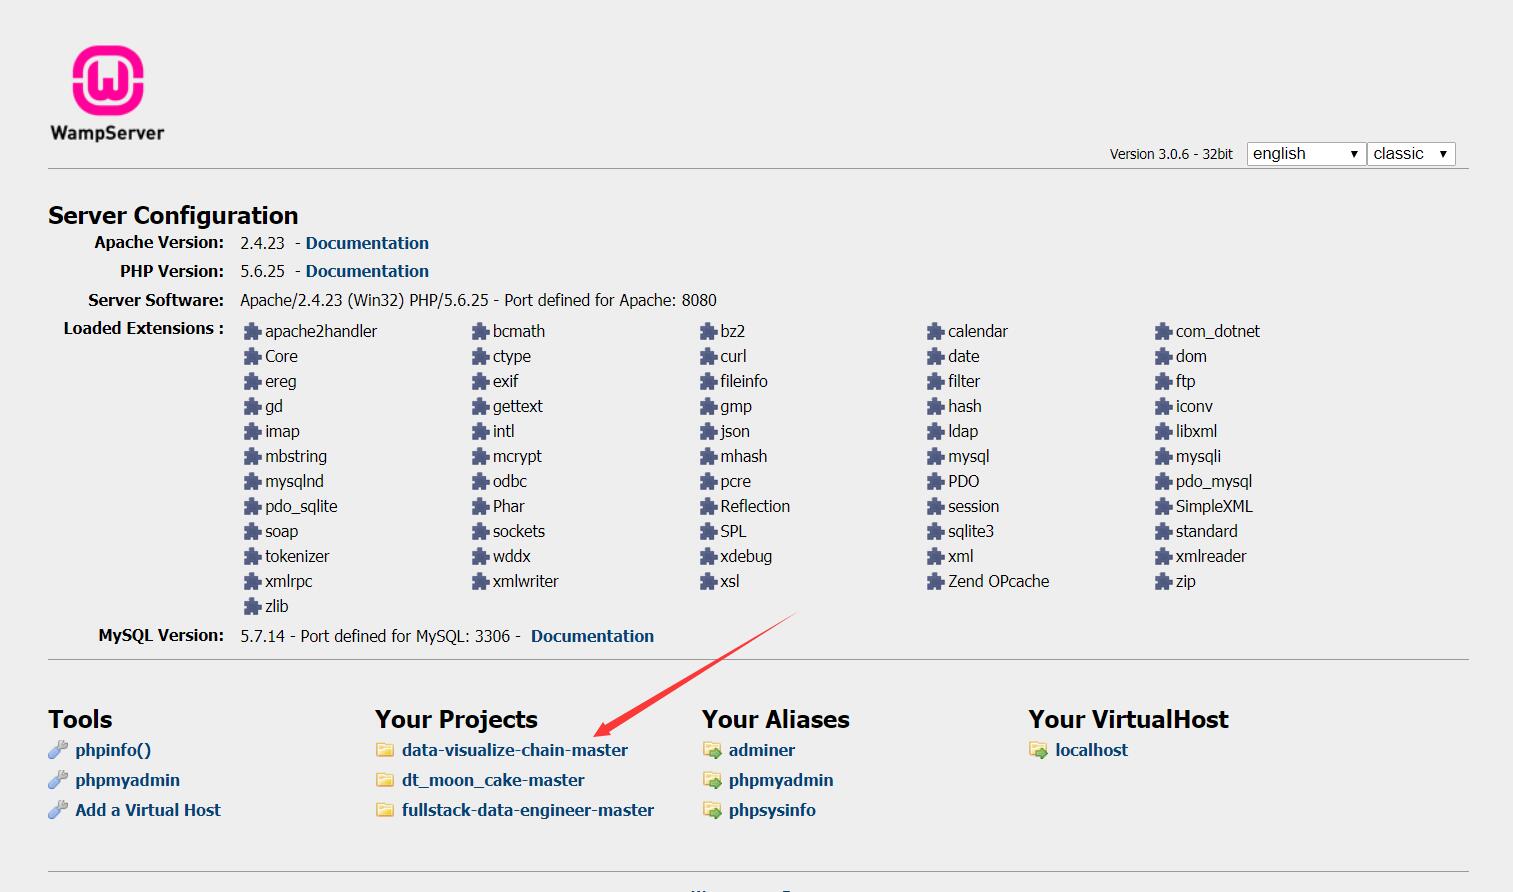Image resolution: width=1513 pixels, height=892 pixels.
Task: Click the icon beside localhost virtual host
Action: pos(1039,750)
